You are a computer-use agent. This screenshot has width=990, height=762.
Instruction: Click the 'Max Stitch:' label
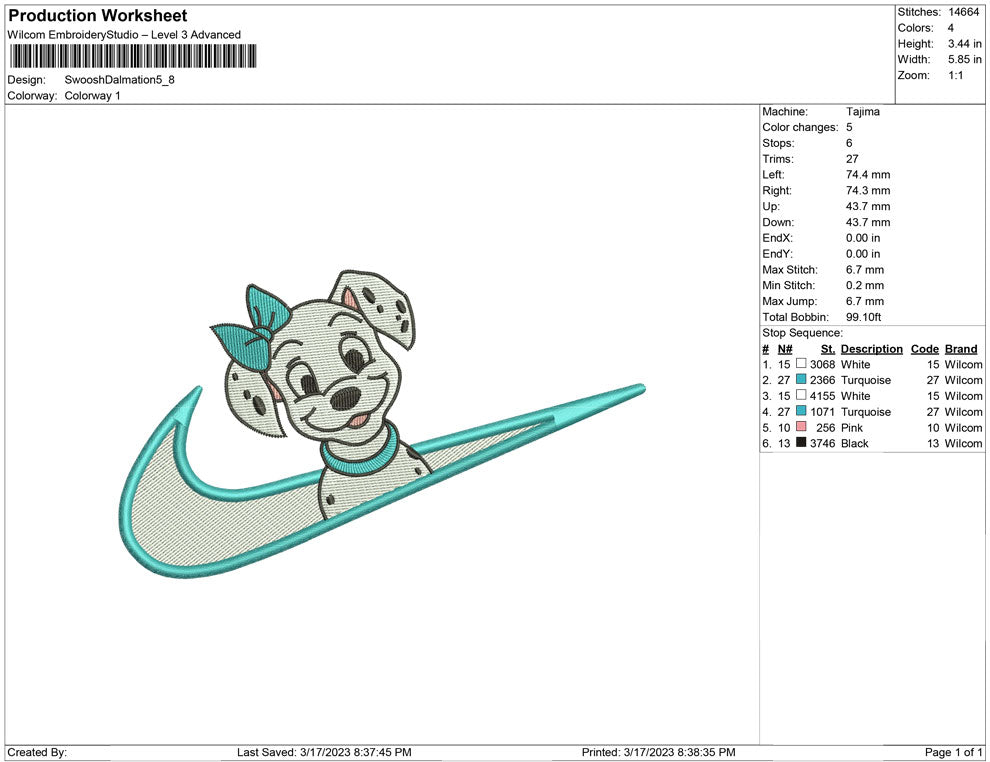click(789, 270)
